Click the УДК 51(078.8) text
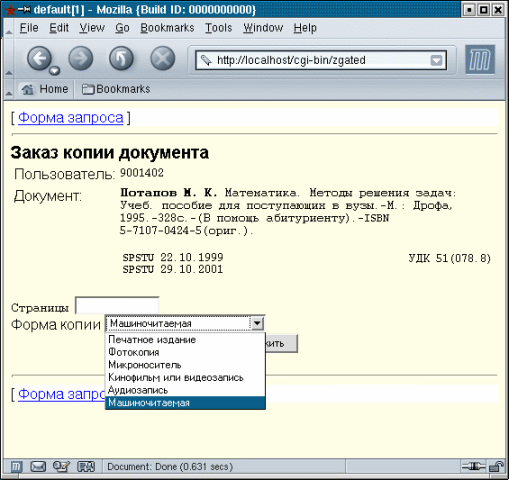Image resolution: width=509 pixels, height=480 pixels. [450, 258]
